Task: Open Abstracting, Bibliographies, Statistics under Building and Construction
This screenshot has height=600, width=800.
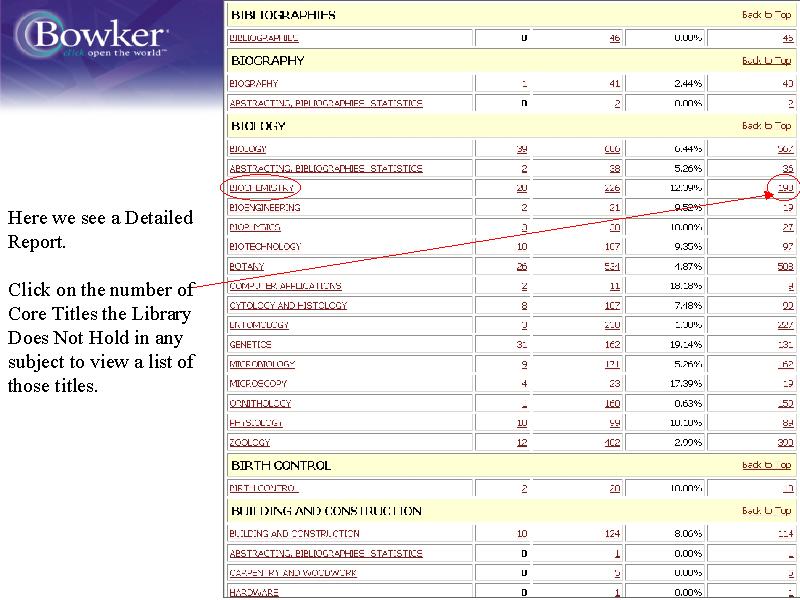Action: click(326, 554)
